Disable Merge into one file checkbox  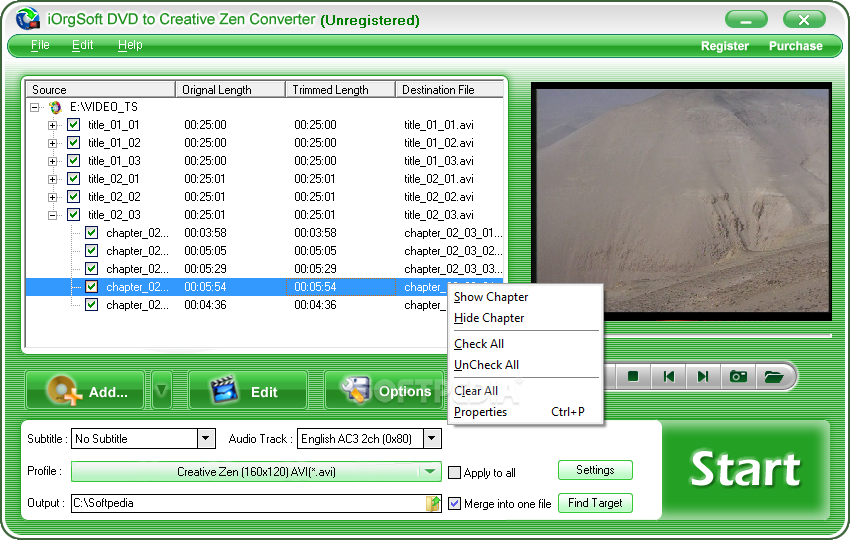coord(454,504)
